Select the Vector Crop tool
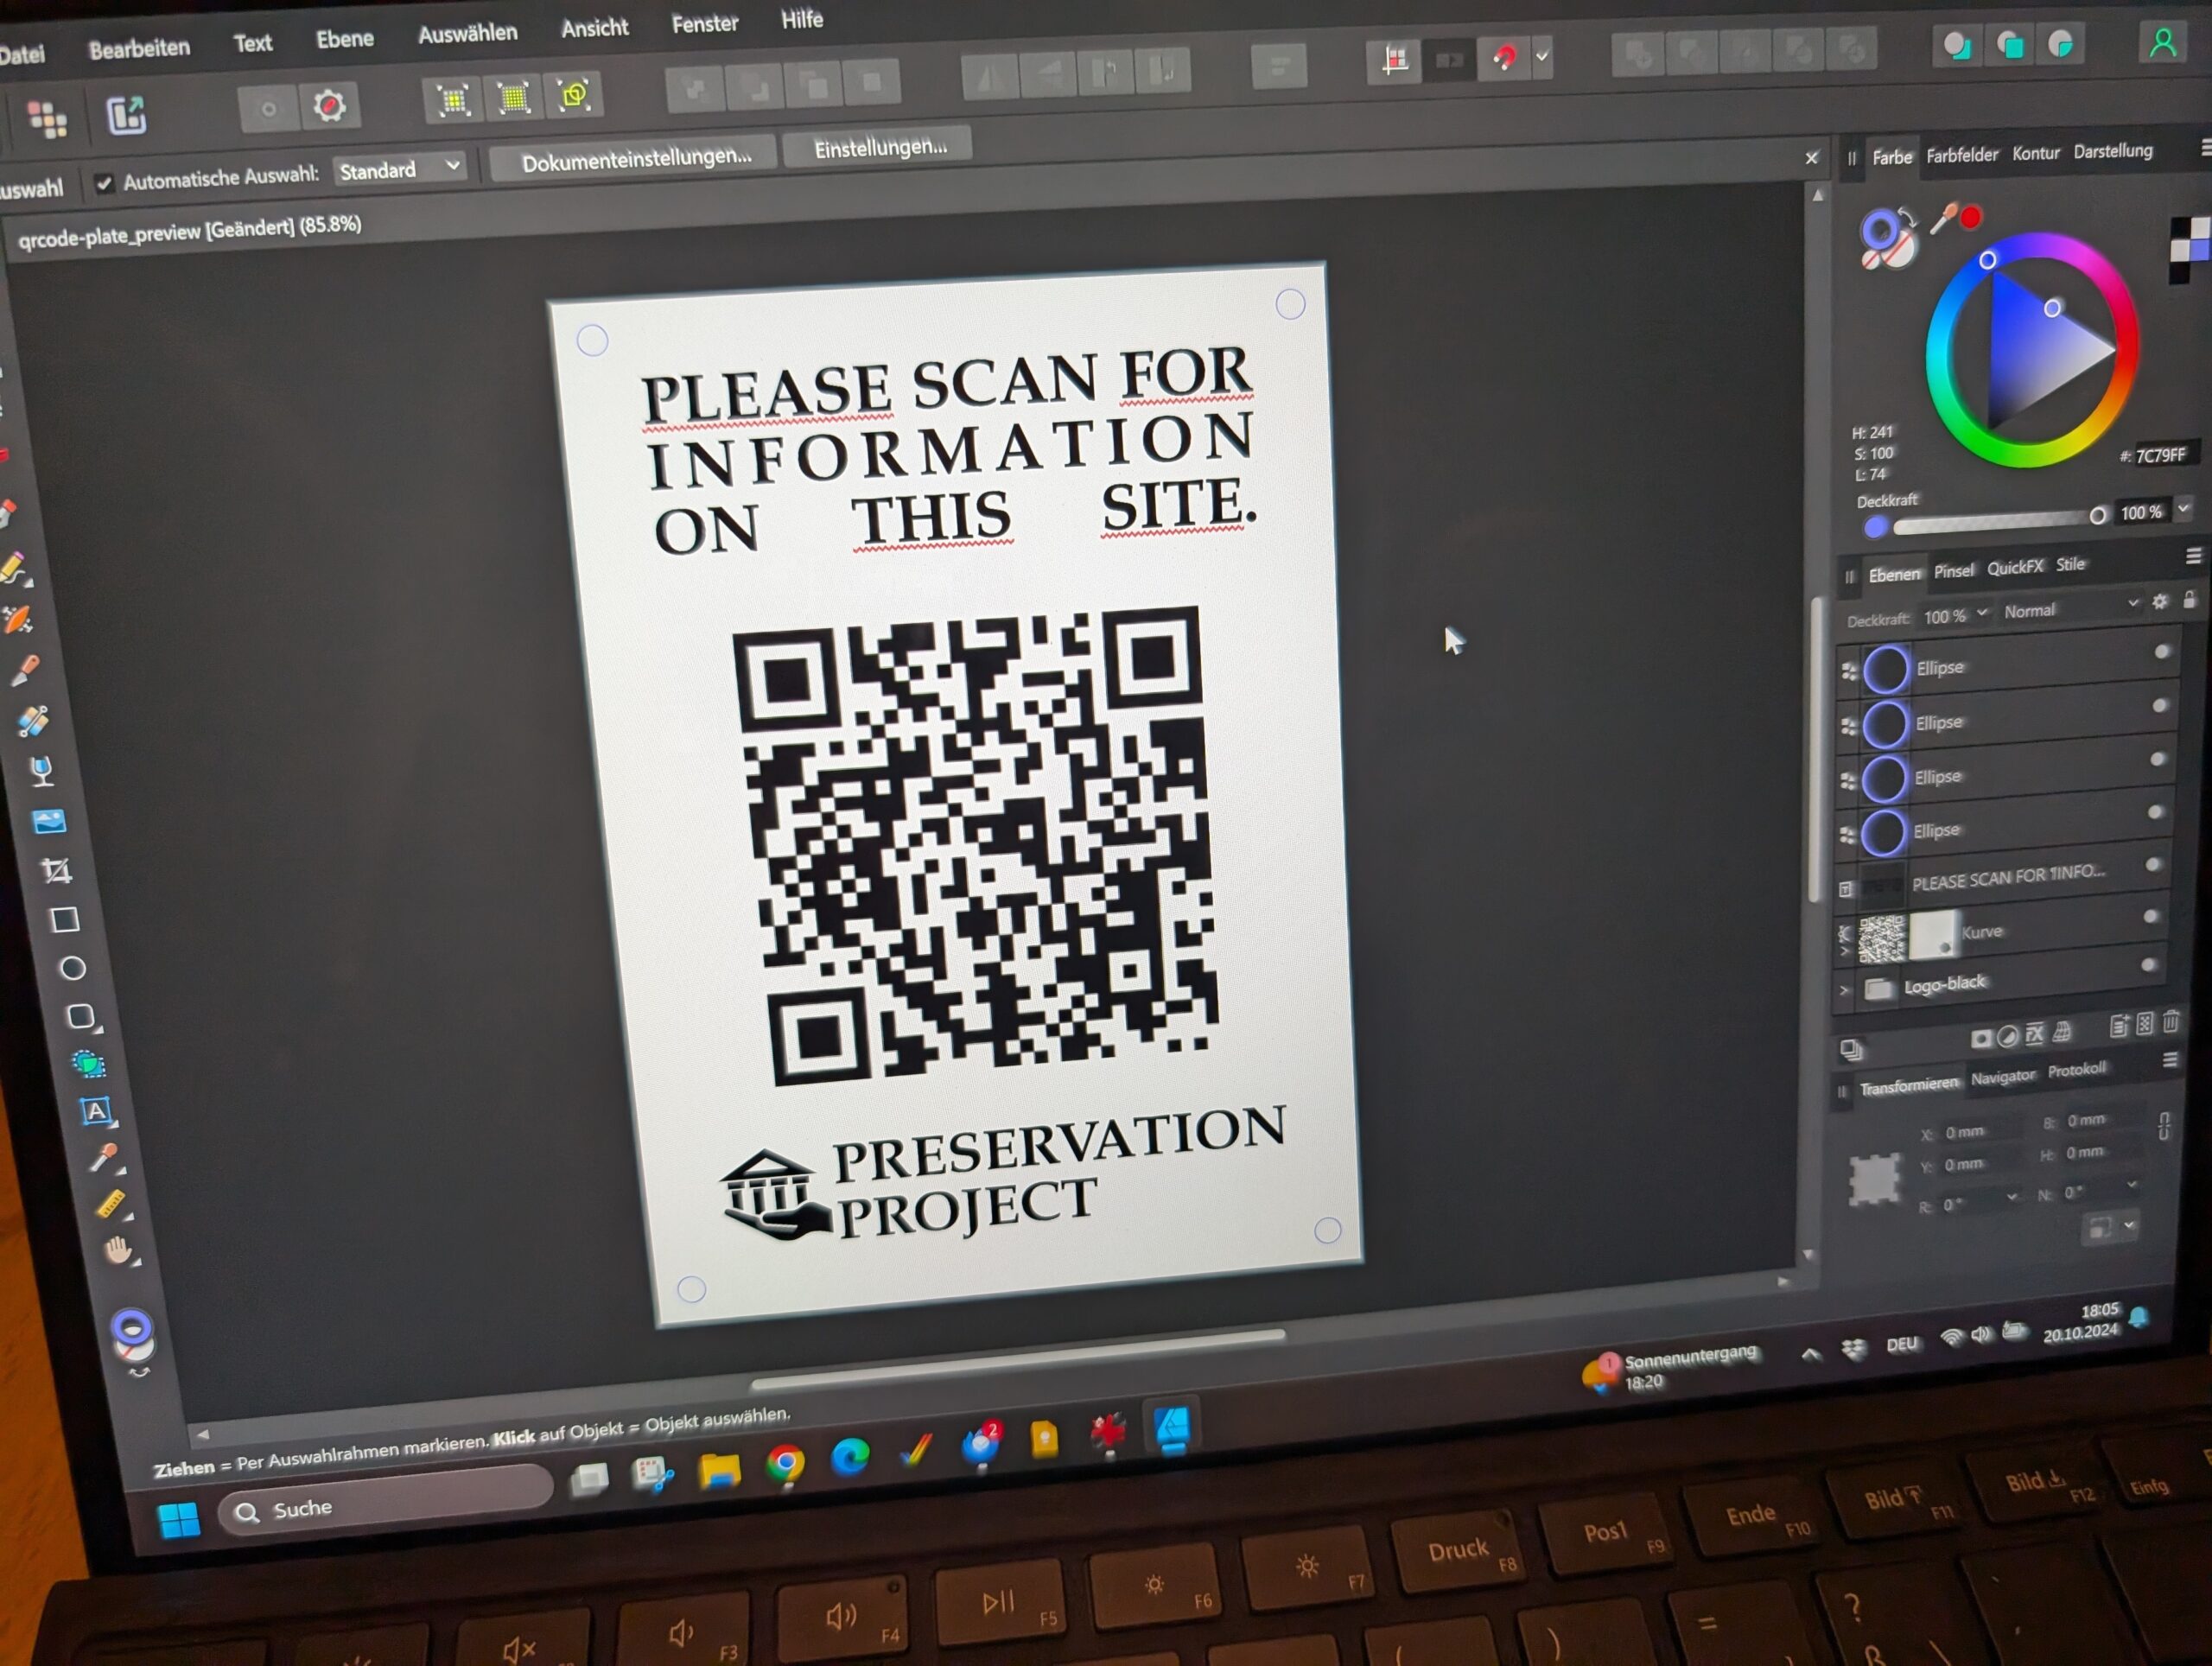 (56, 871)
